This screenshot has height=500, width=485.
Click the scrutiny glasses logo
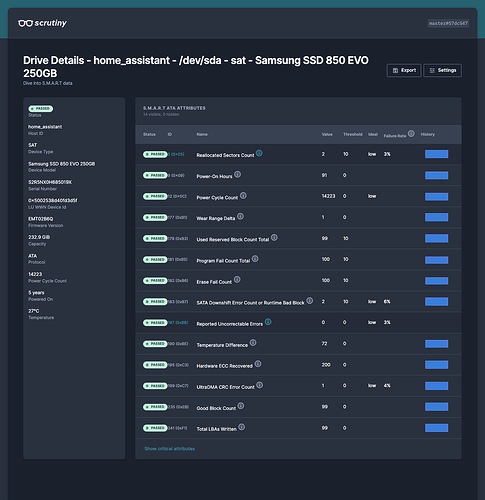coord(25,23)
